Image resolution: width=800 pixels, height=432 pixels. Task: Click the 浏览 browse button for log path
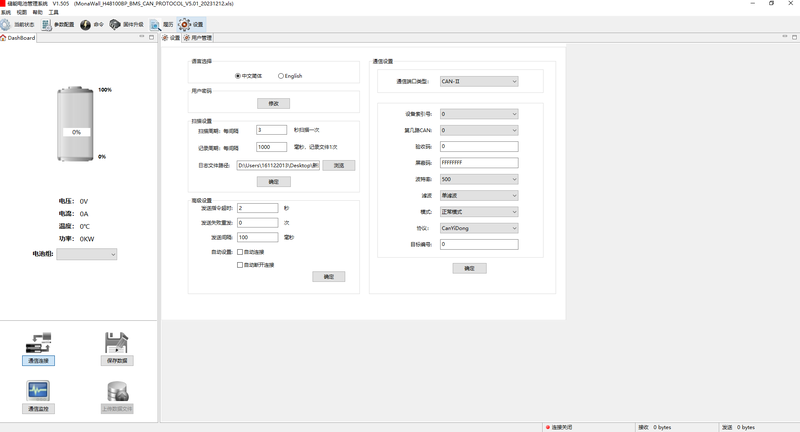(x=338, y=166)
